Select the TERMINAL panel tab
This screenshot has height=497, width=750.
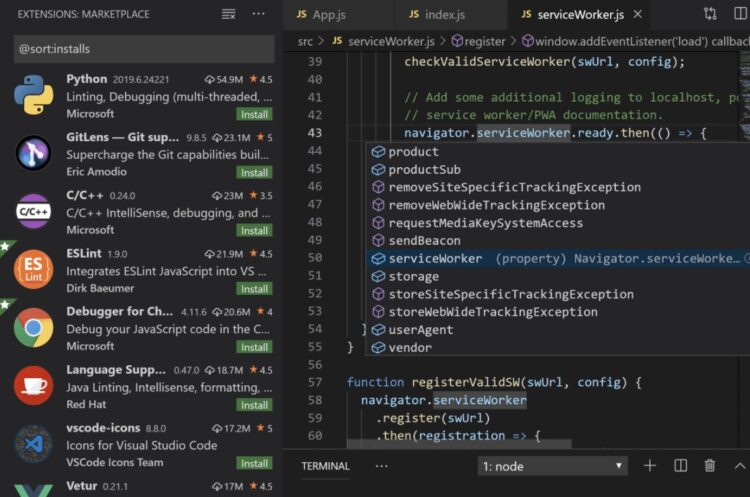[x=325, y=466]
